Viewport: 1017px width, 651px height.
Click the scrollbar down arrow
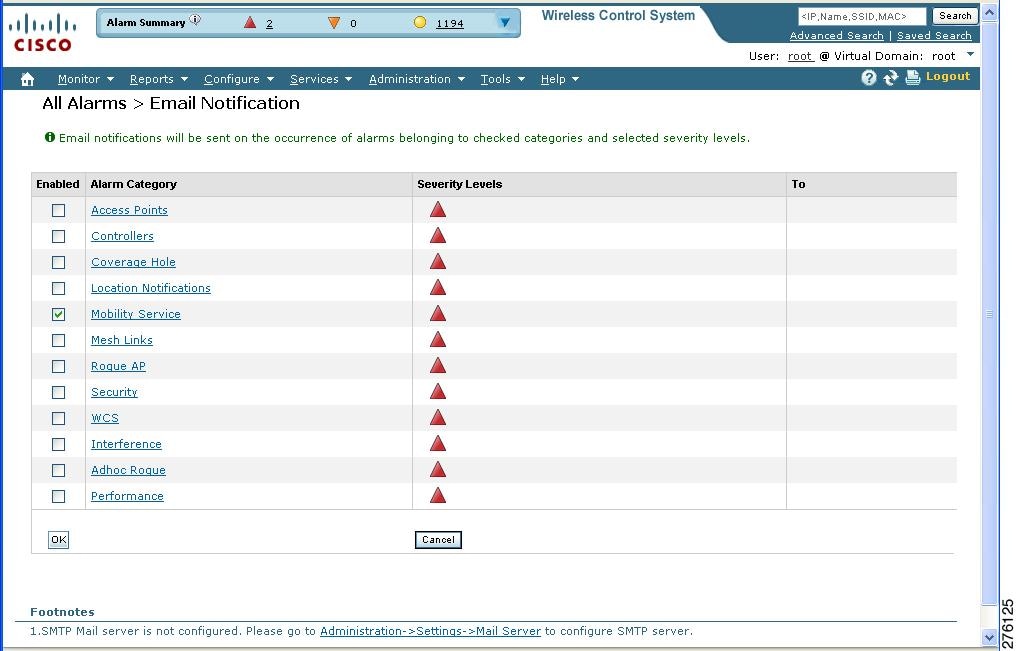tap(989, 638)
